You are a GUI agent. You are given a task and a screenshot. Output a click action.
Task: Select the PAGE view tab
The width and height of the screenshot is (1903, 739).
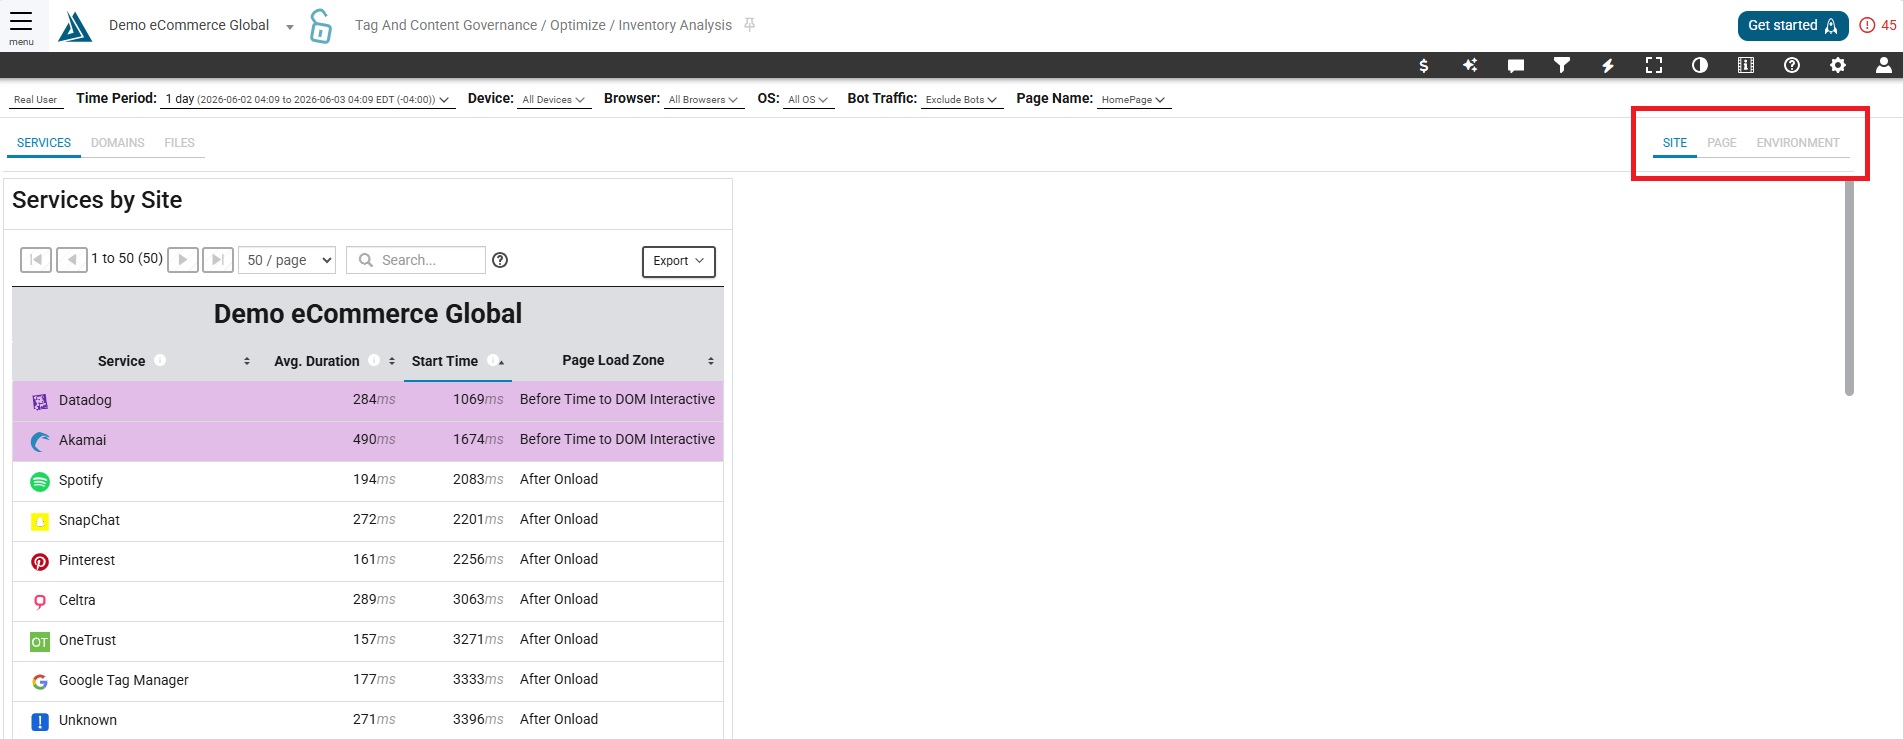(x=1722, y=143)
